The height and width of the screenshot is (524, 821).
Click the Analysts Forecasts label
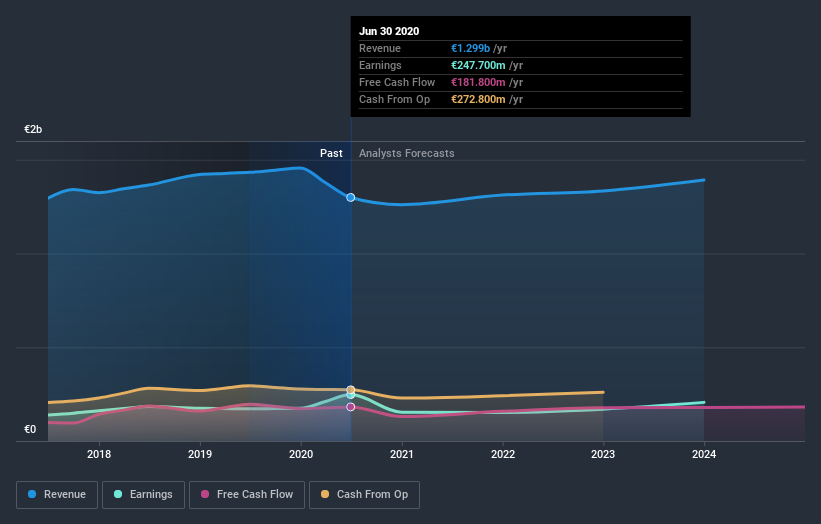tap(407, 153)
